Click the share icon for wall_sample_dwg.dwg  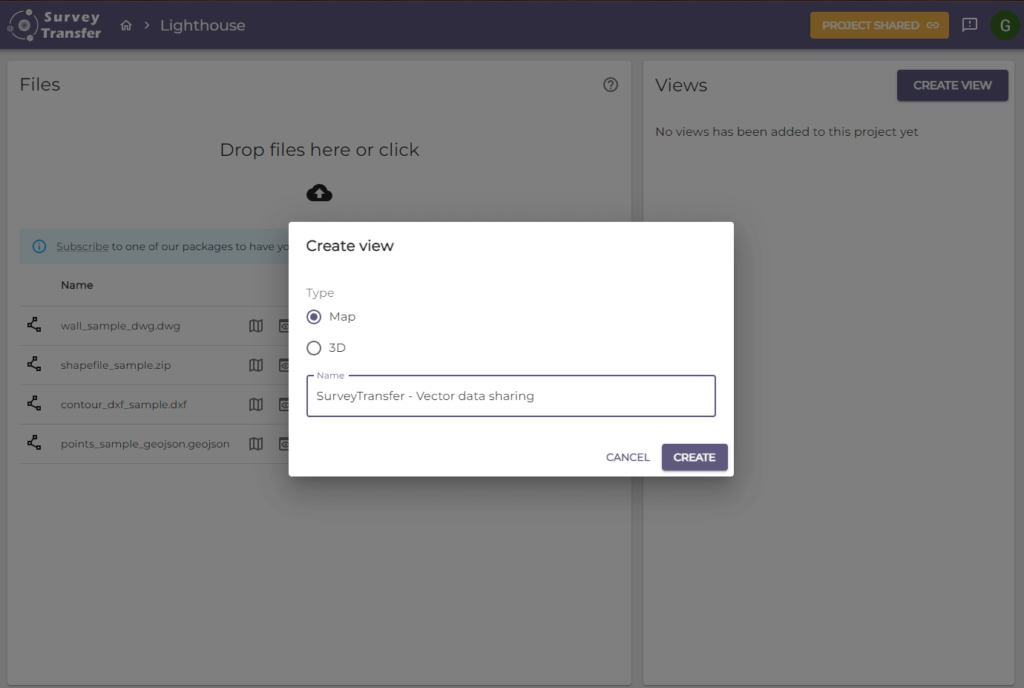(x=34, y=325)
